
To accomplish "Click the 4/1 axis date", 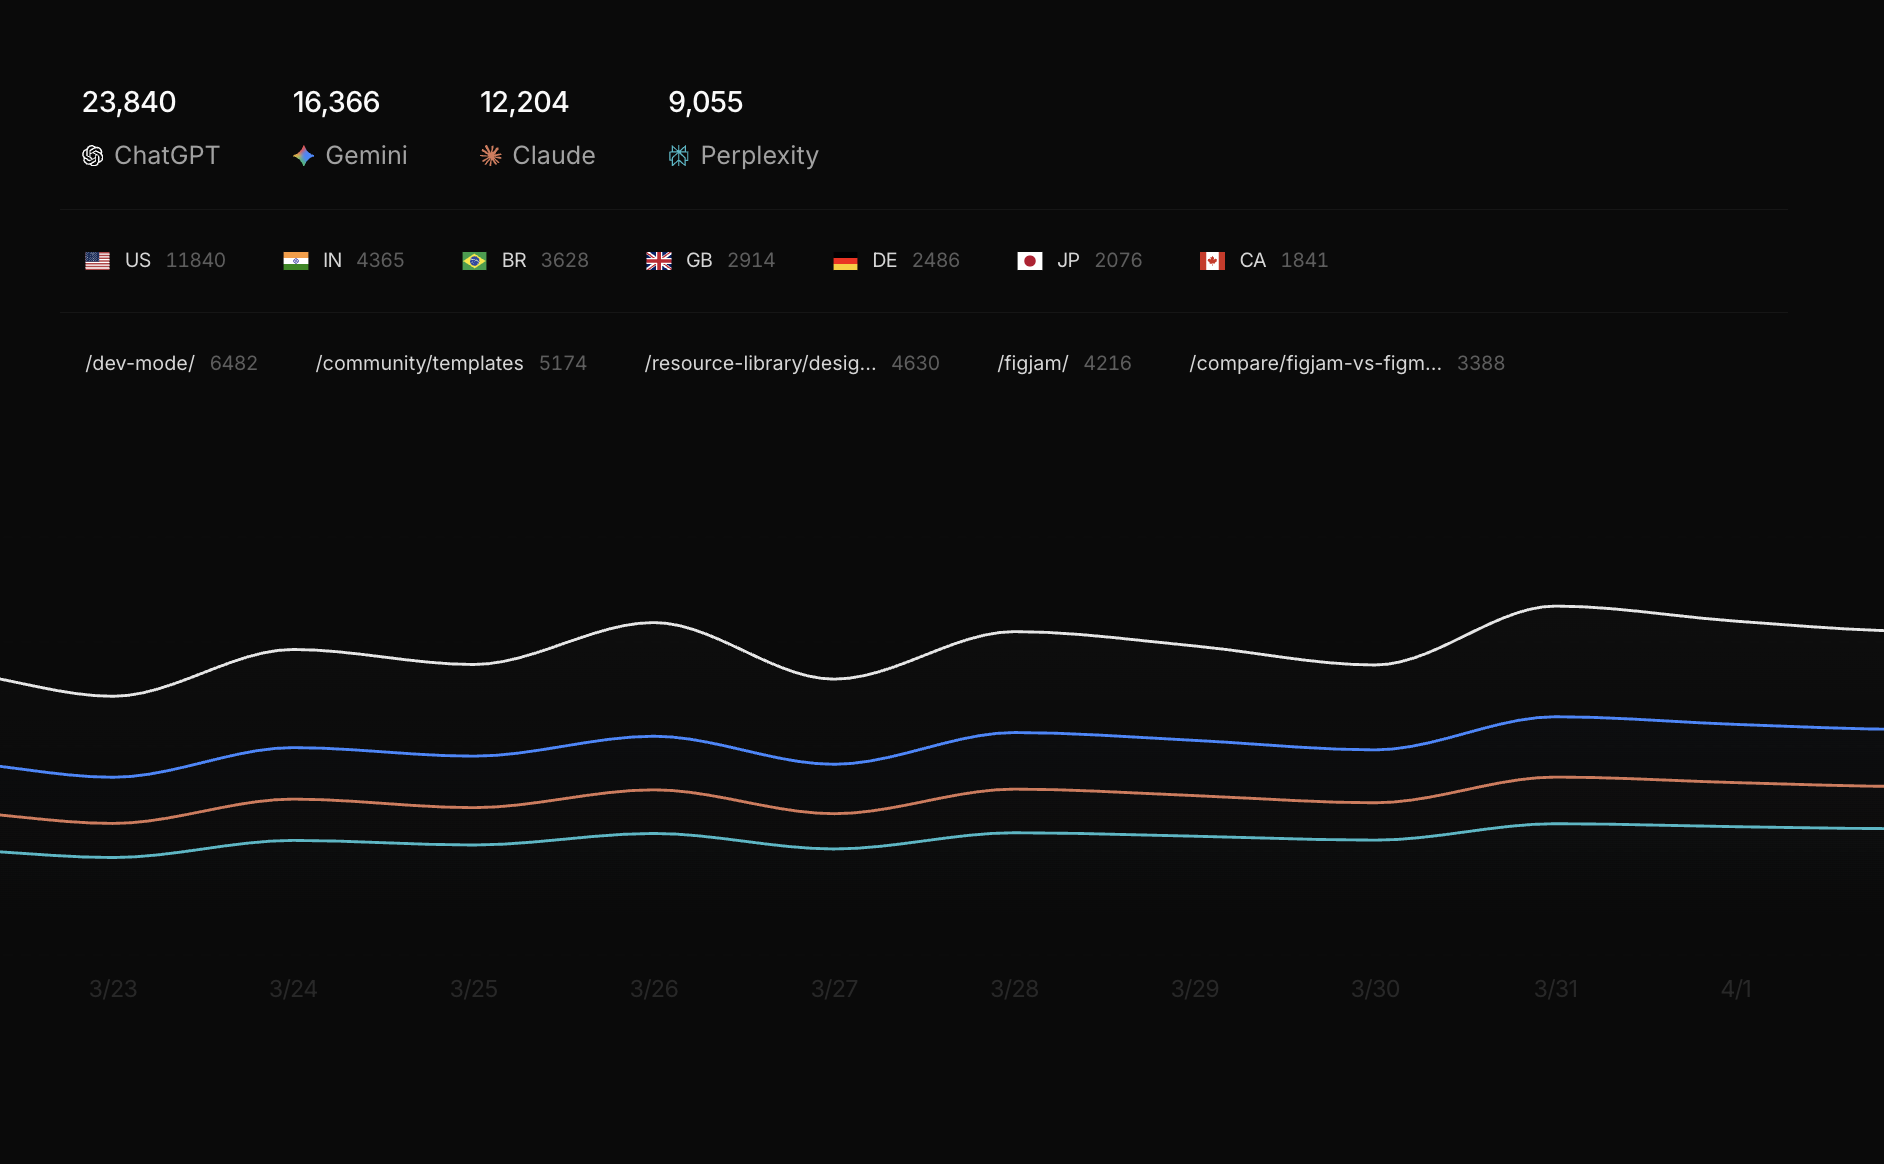I will point(1736,989).
